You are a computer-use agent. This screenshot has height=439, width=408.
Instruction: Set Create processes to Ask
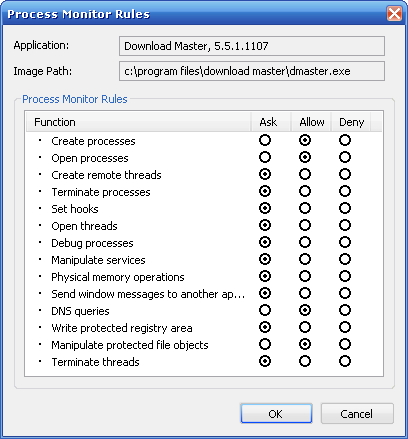265,140
